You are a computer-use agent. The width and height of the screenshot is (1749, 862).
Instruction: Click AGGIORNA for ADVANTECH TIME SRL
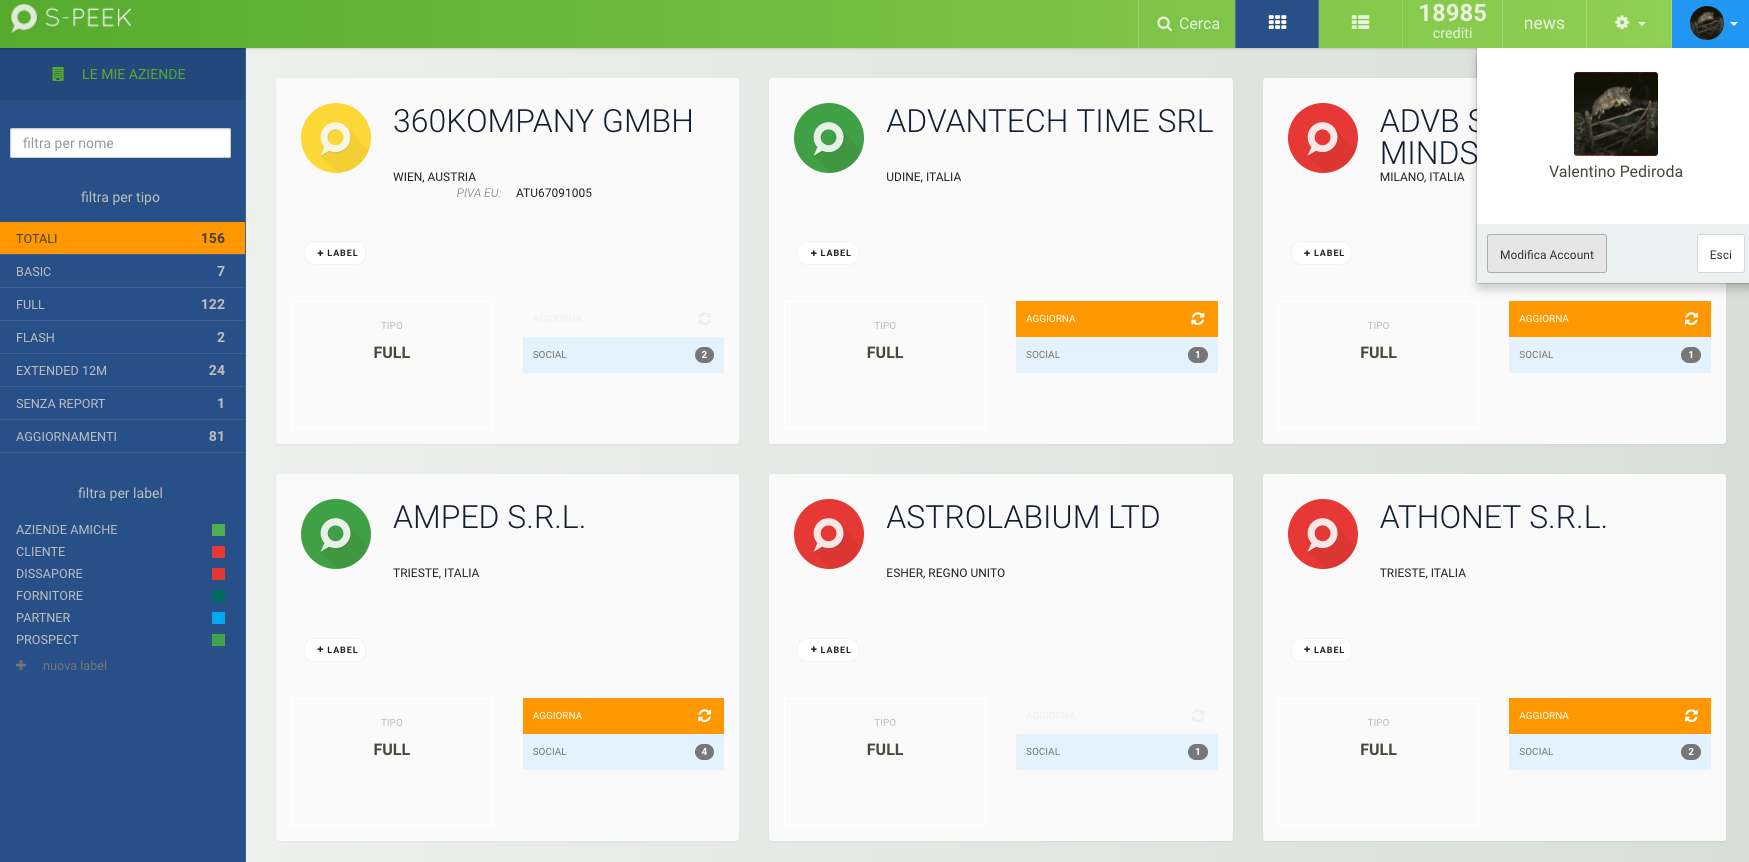coord(1116,319)
